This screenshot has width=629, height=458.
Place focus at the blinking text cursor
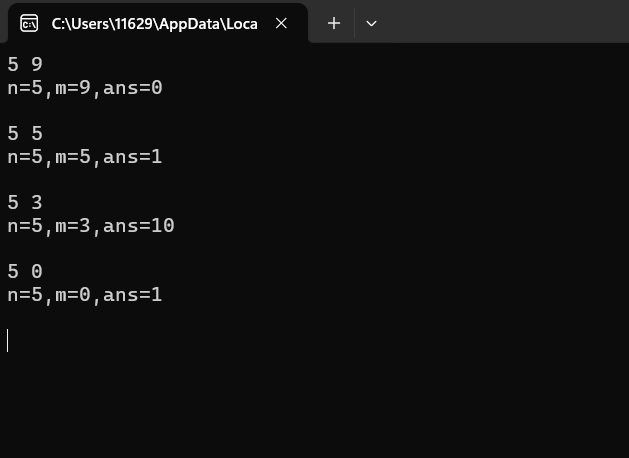click(8, 340)
